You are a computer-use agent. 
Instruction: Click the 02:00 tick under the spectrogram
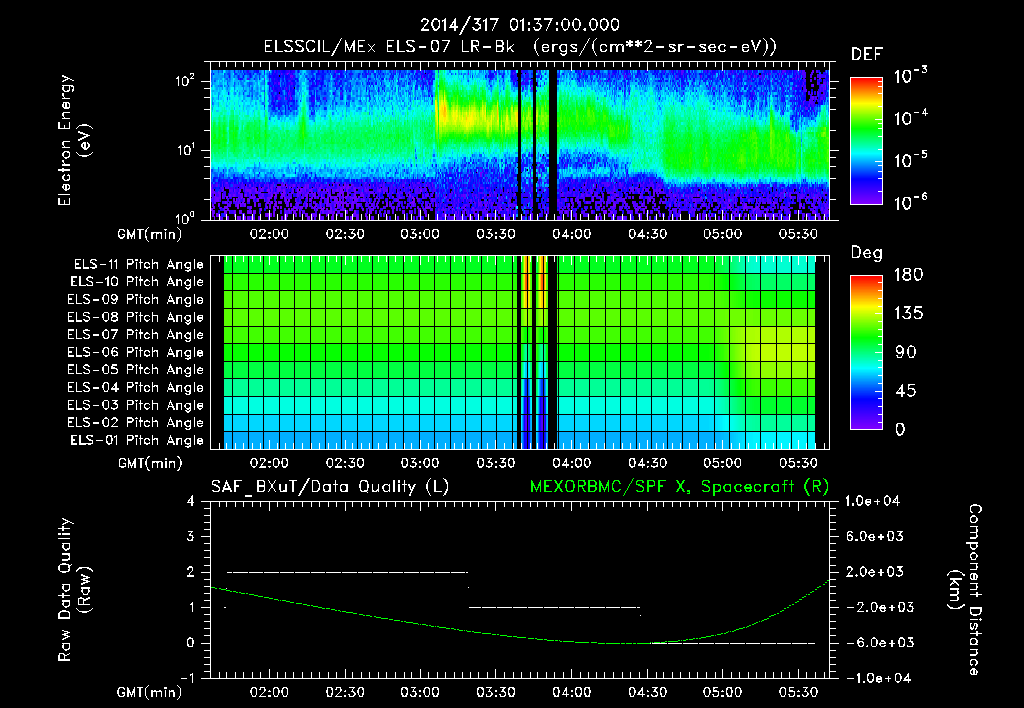(269, 234)
